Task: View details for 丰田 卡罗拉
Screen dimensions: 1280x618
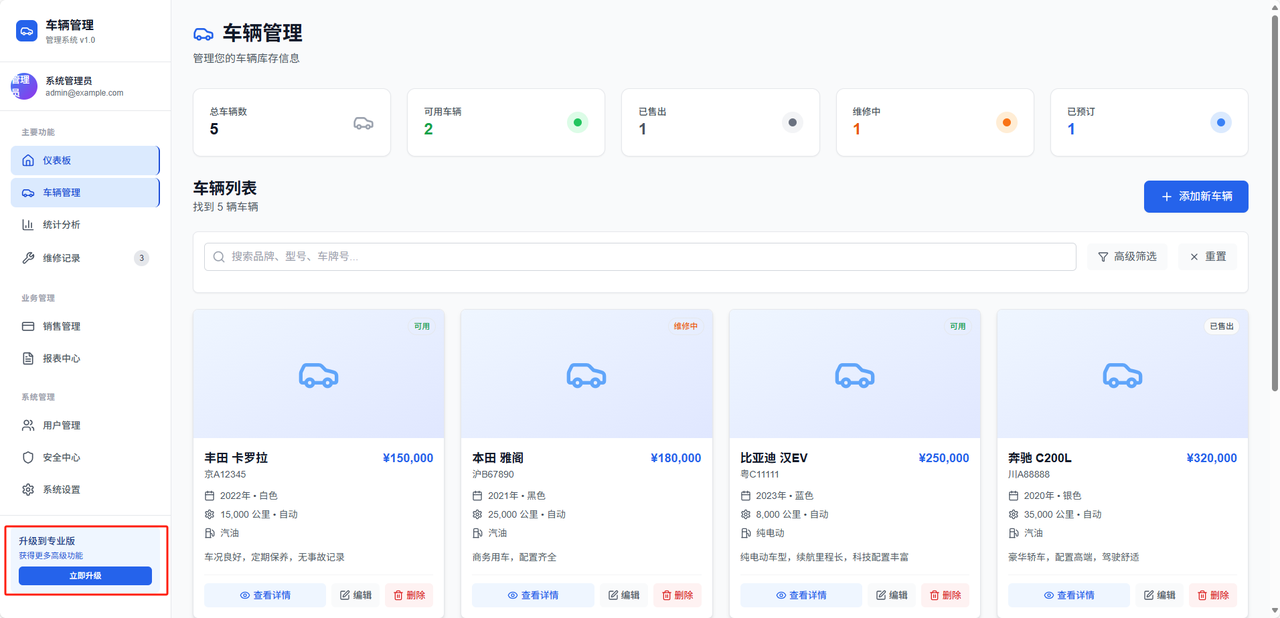Action: coord(265,595)
